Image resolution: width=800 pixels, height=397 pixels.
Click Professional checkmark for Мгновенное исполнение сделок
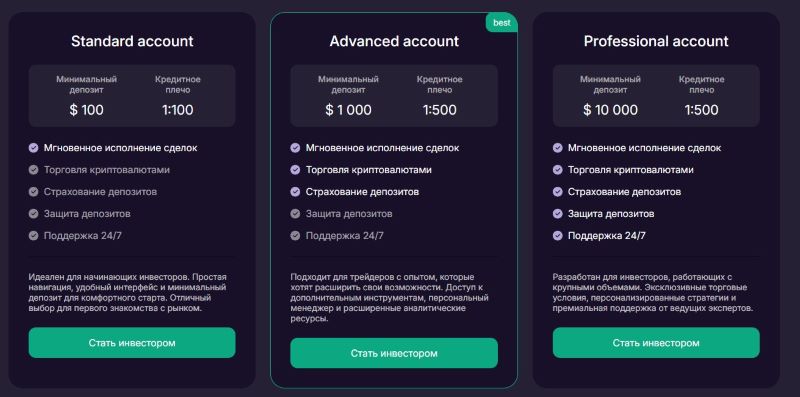558,148
